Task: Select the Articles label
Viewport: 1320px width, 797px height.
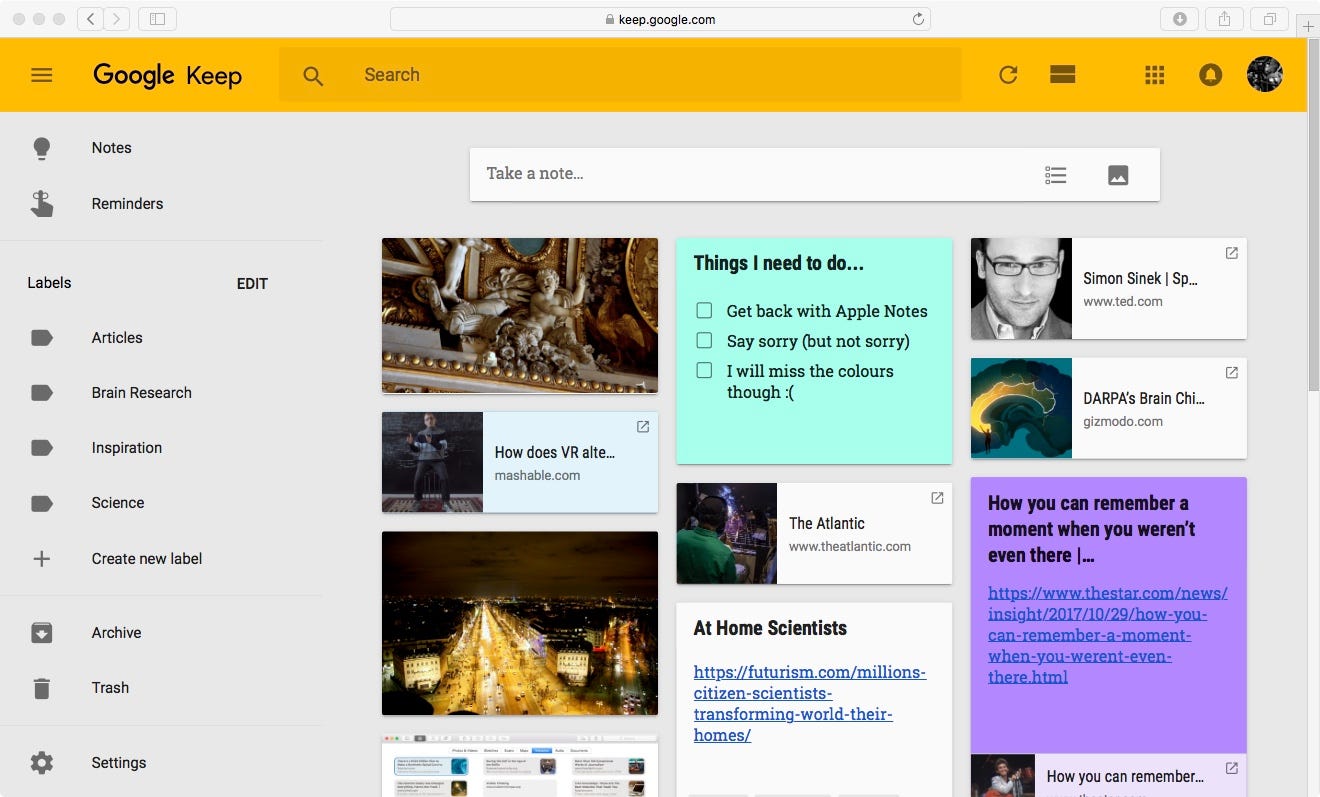Action: click(117, 338)
